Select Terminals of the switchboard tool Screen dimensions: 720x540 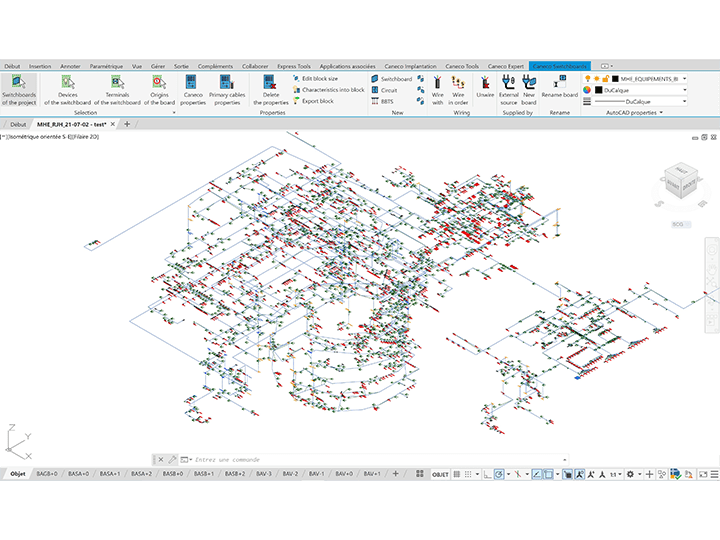(123, 88)
